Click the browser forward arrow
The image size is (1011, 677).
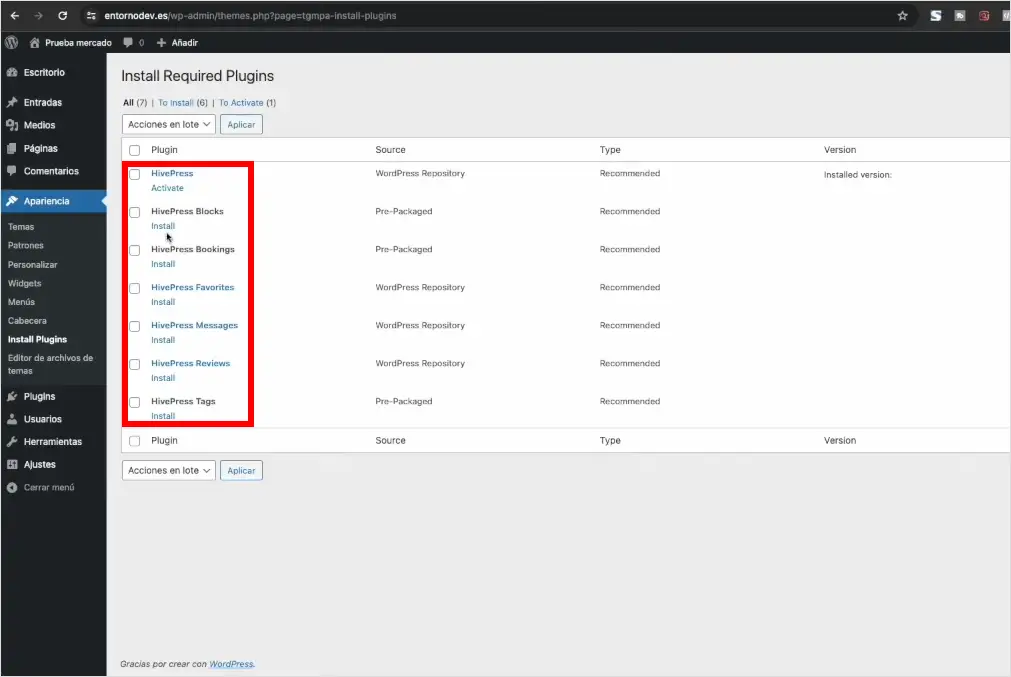(x=38, y=15)
